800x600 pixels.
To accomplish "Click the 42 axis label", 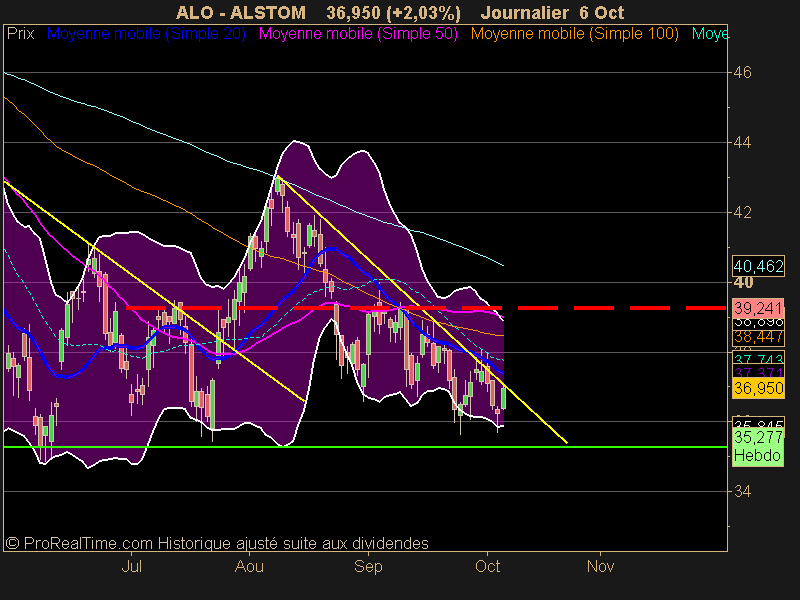I will point(742,212).
